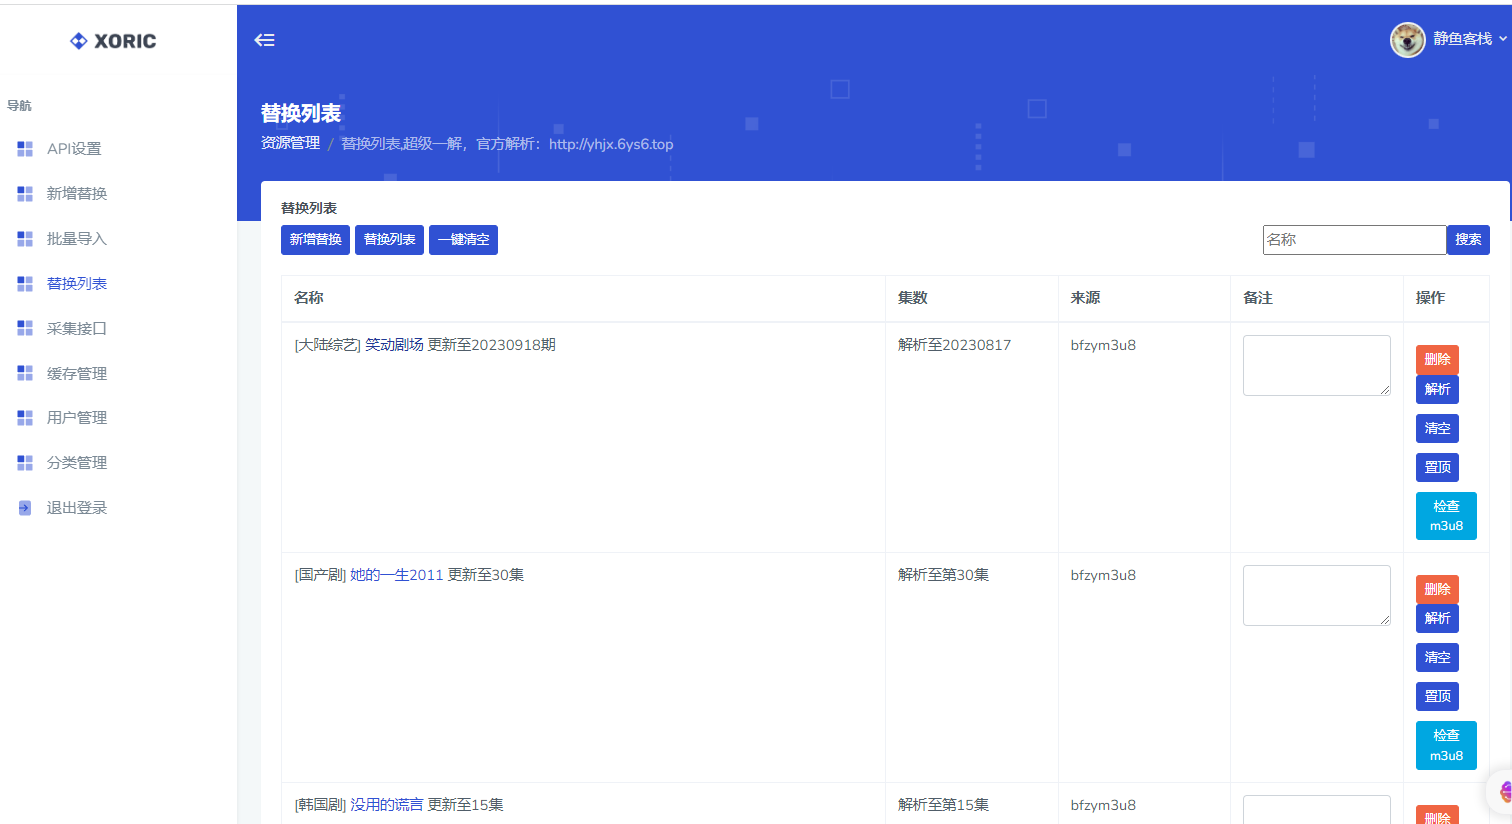Collapse sidebar with the back arrow icon

[x=264, y=40]
